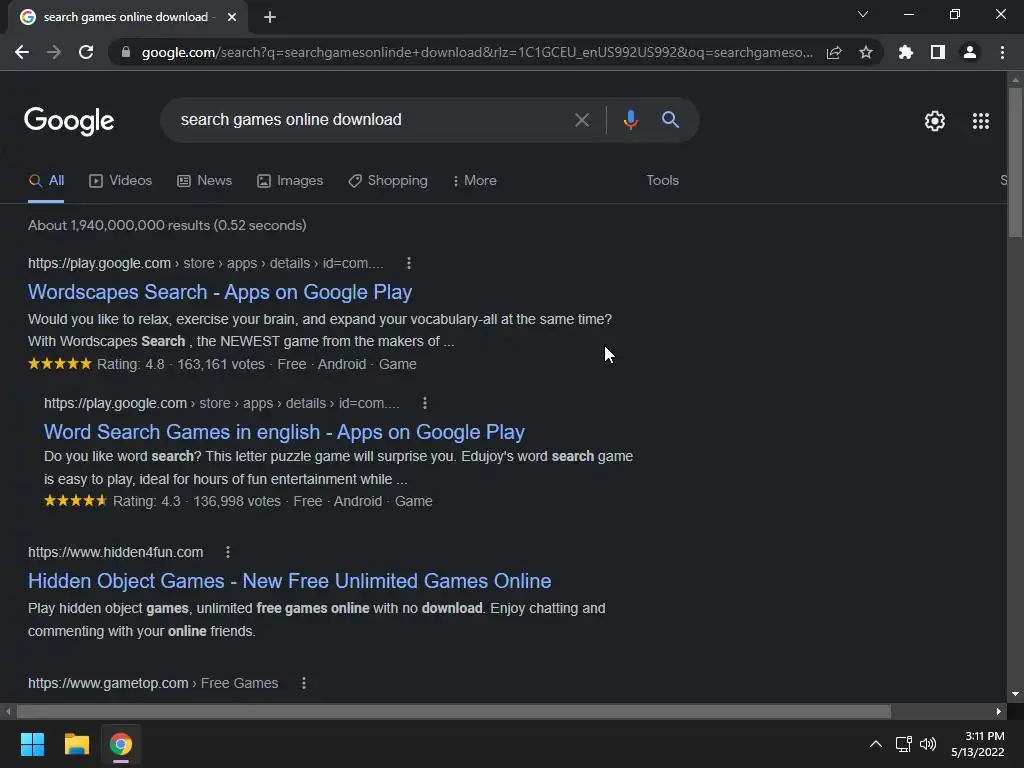Reload the current page
The height and width of the screenshot is (768, 1024).
coord(86,52)
